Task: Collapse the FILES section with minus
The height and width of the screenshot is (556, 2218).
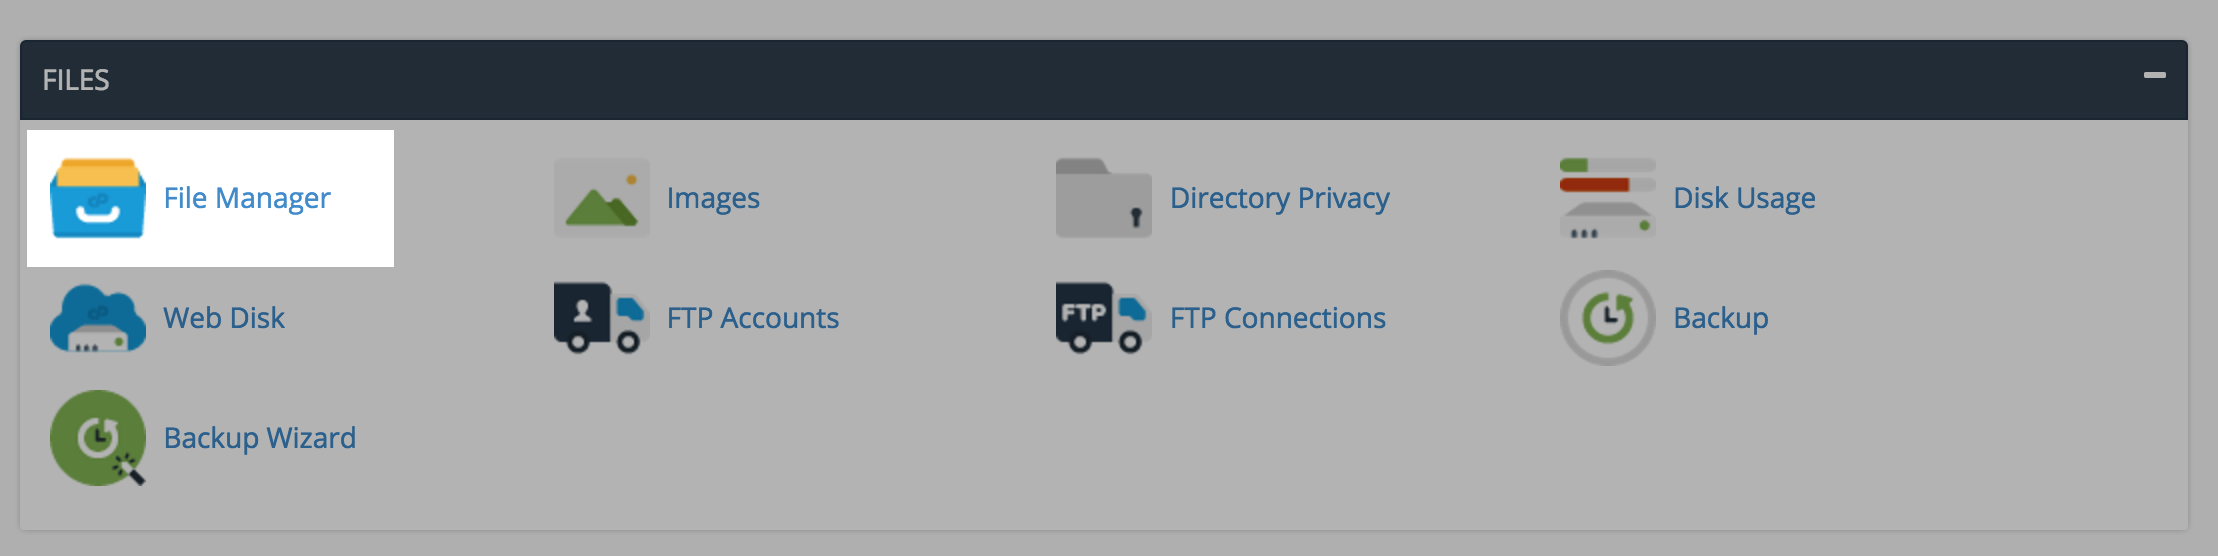Action: click(2155, 75)
